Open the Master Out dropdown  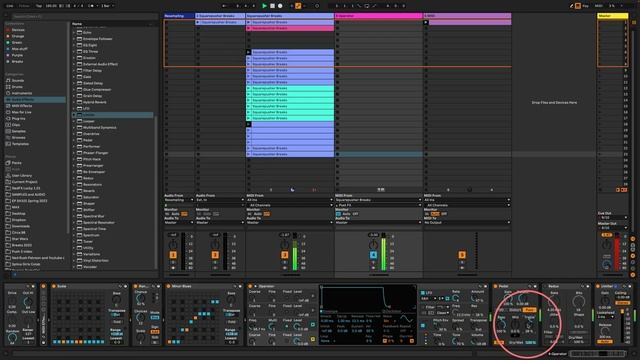click(612, 228)
